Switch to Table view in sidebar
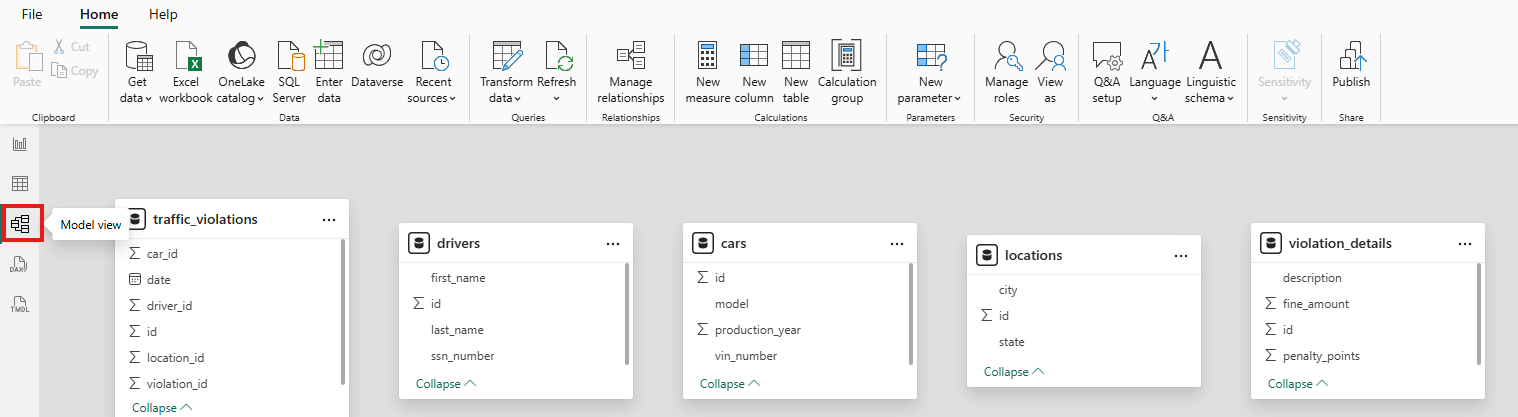 click(19, 184)
